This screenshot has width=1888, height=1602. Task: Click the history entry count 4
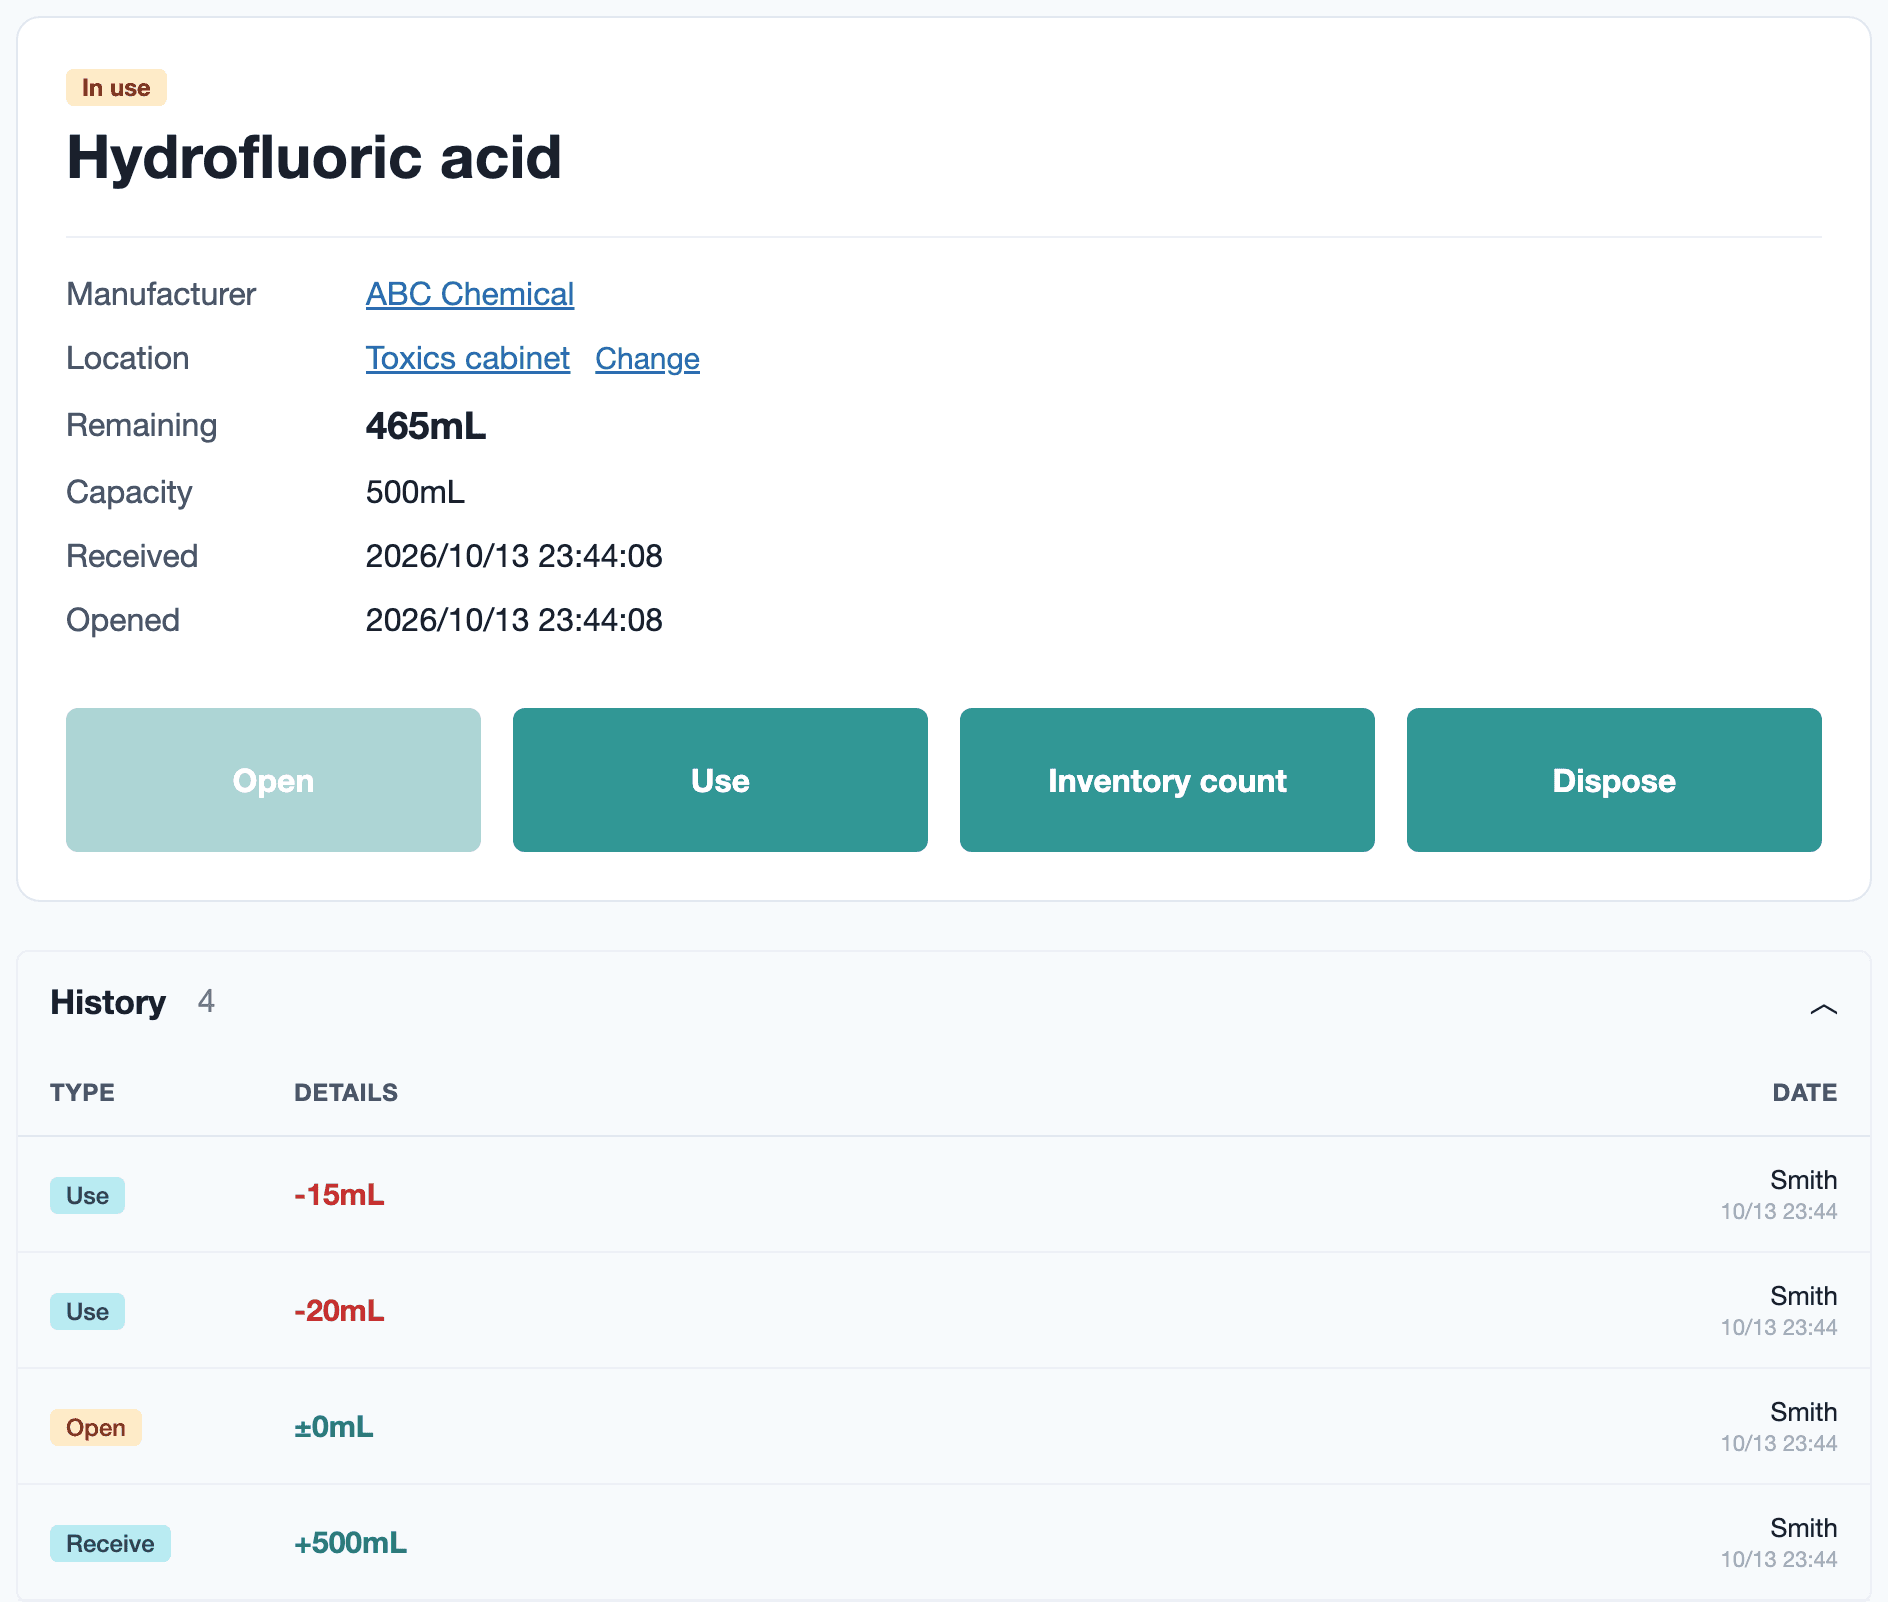tap(206, 1001)
